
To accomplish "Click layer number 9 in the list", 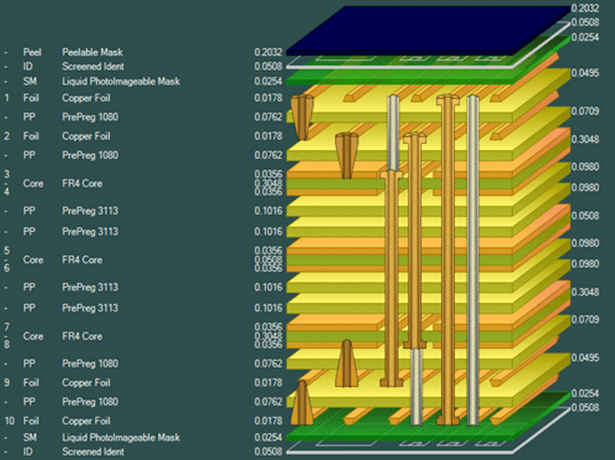I will pos(7,382).
